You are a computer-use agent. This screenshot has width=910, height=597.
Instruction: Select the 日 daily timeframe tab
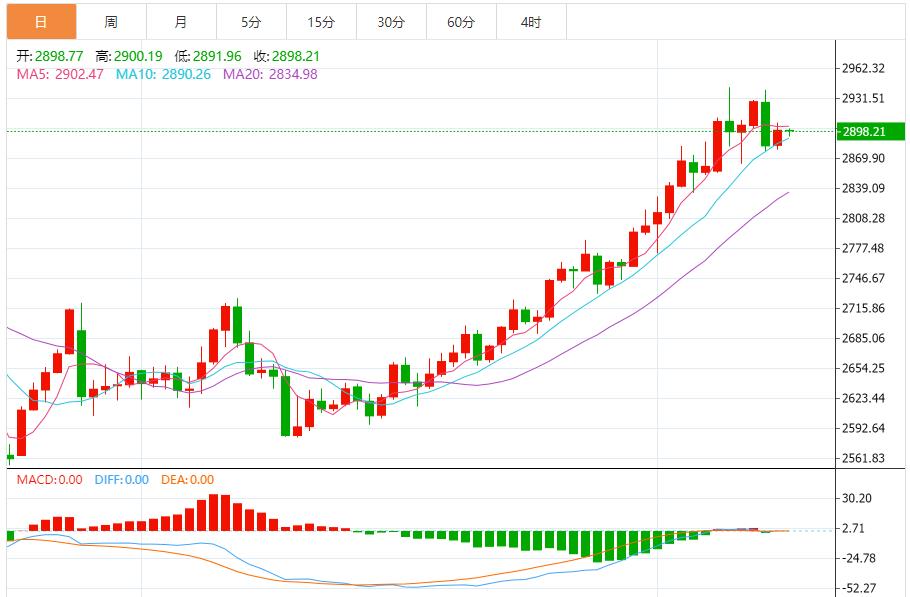(41, 22)
